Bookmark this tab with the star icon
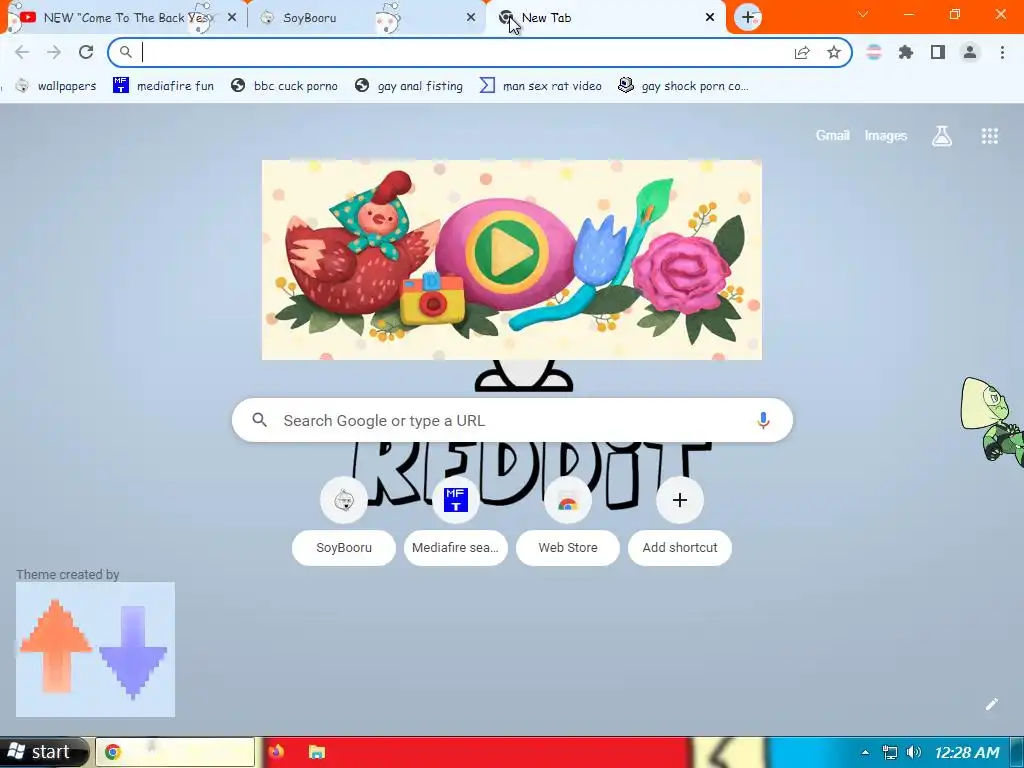The image size is (1024, 768). point(834,53)
